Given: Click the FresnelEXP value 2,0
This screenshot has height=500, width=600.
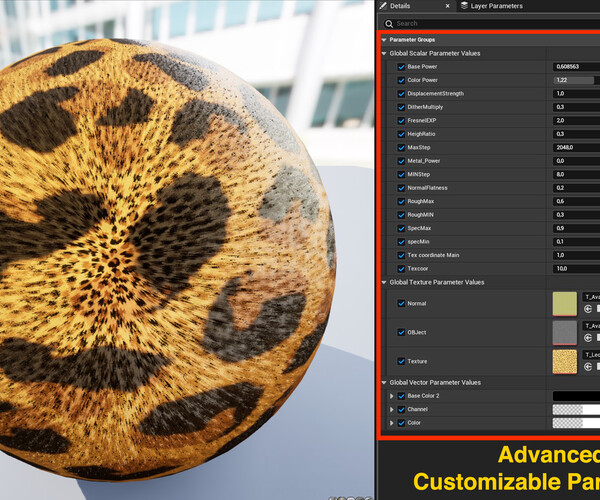Looking at the screenshot, I should pyautogui.click(x=576, y=121).
